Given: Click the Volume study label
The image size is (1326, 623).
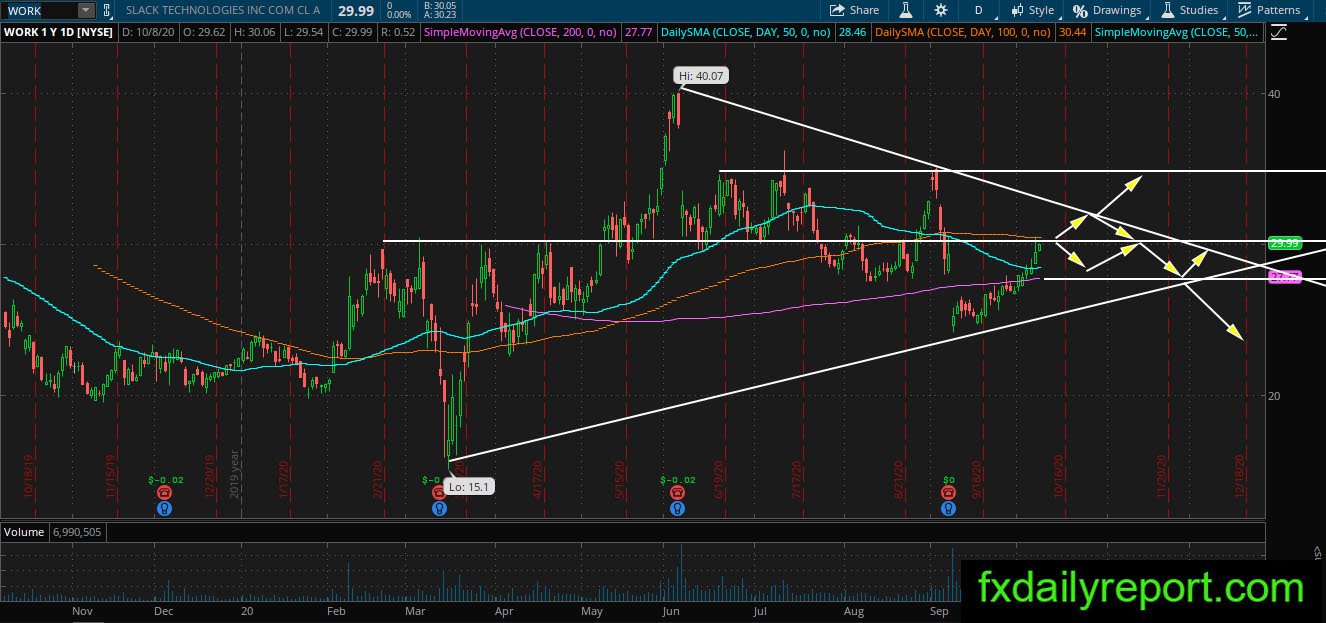Looking at the screenshot, I should [23, 532].
